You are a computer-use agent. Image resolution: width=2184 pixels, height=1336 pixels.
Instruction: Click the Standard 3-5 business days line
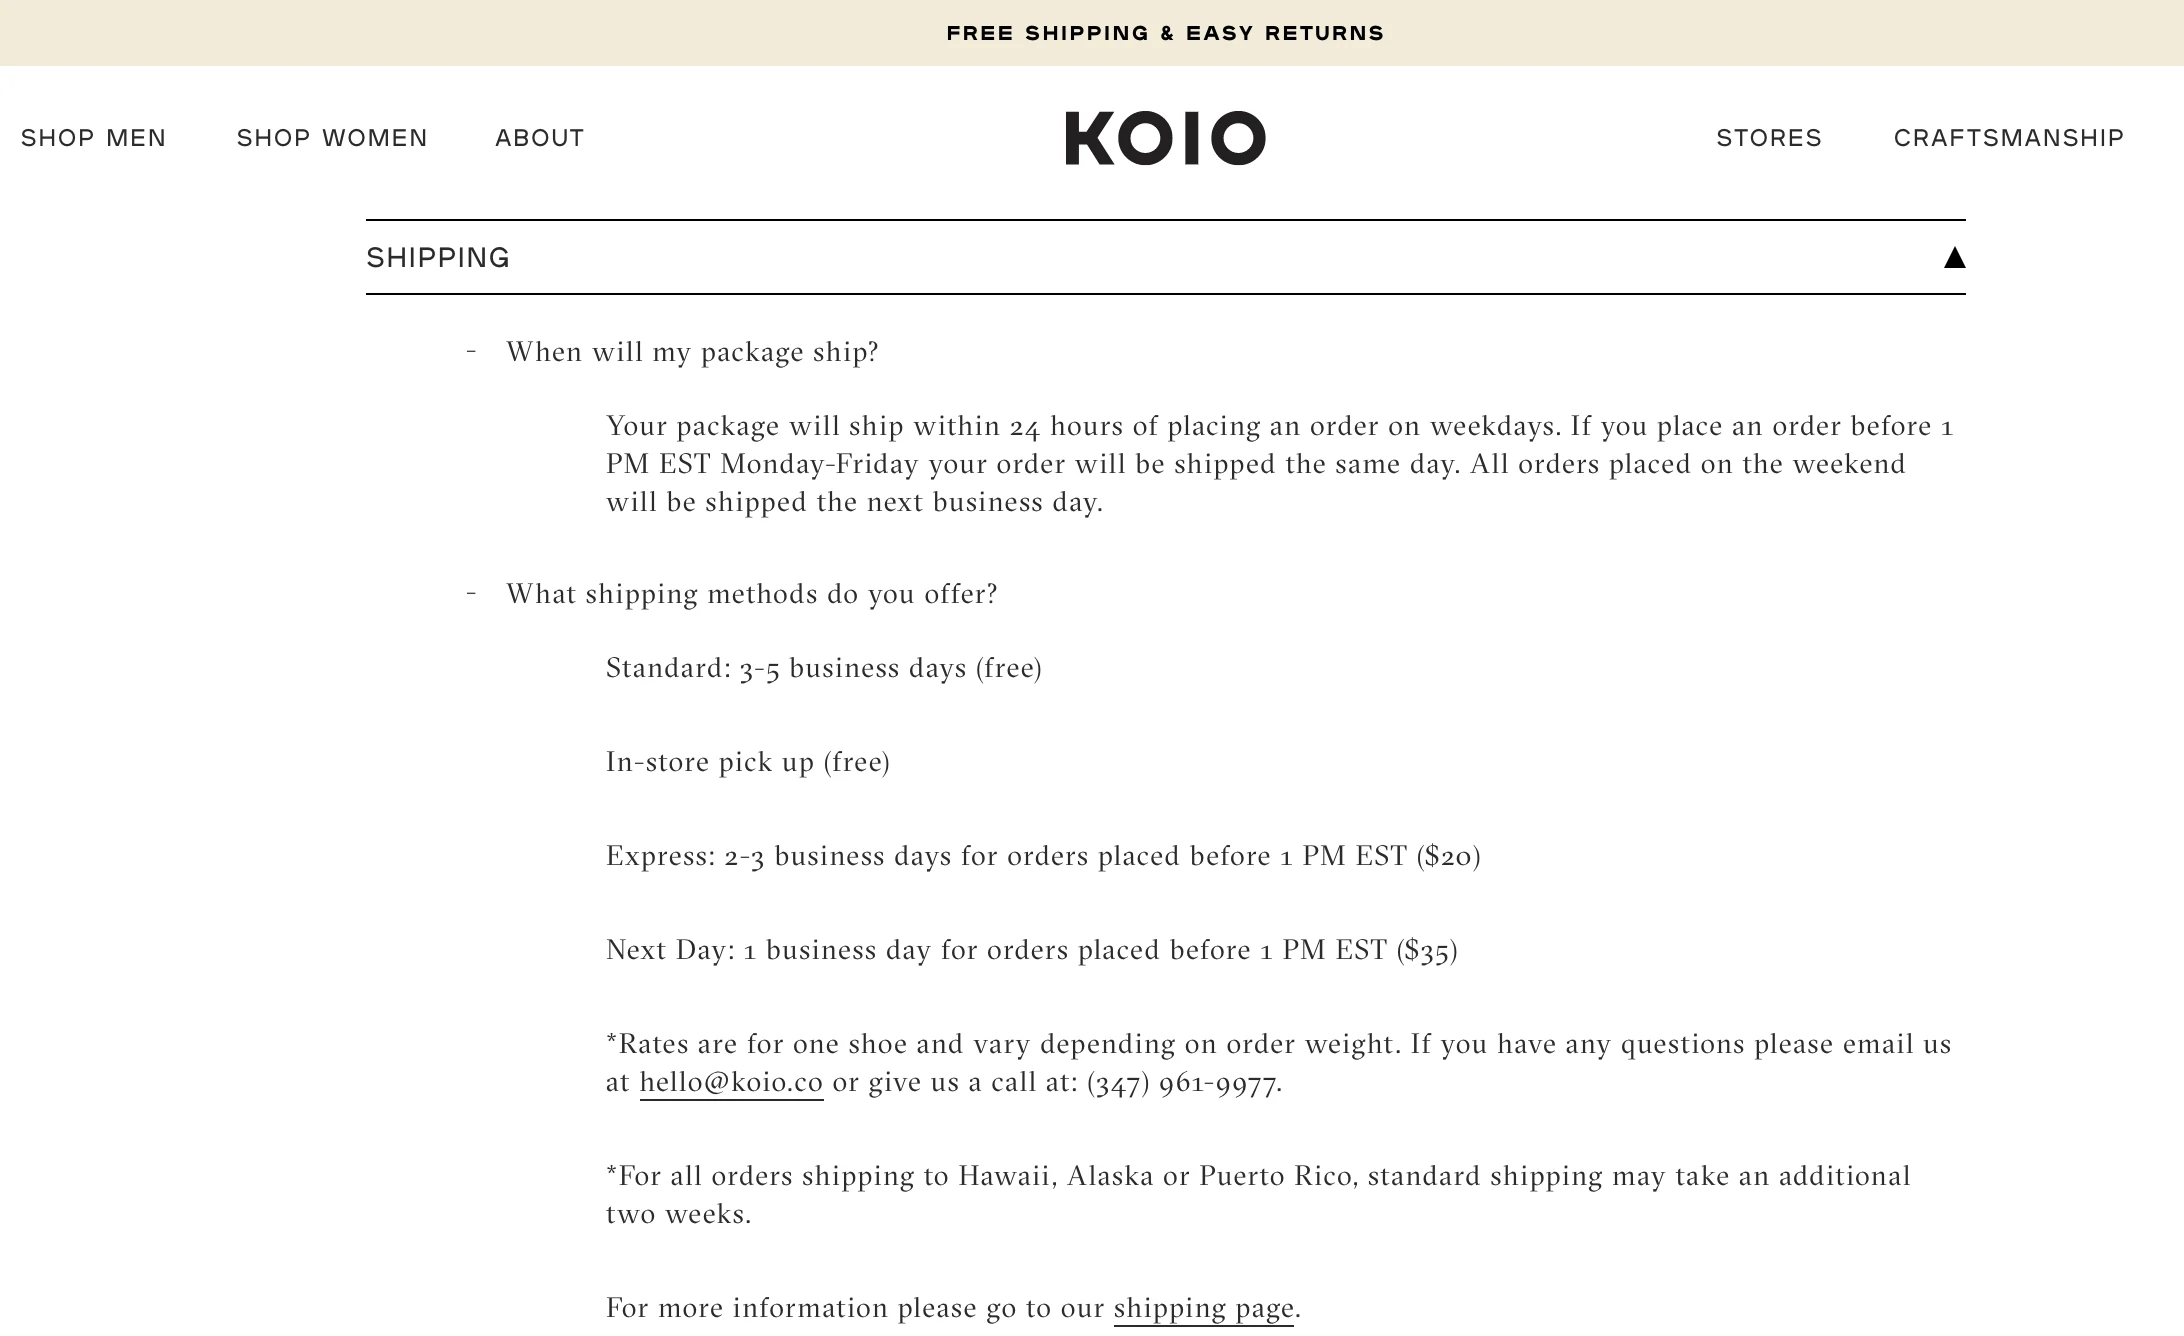pos(824,668)
